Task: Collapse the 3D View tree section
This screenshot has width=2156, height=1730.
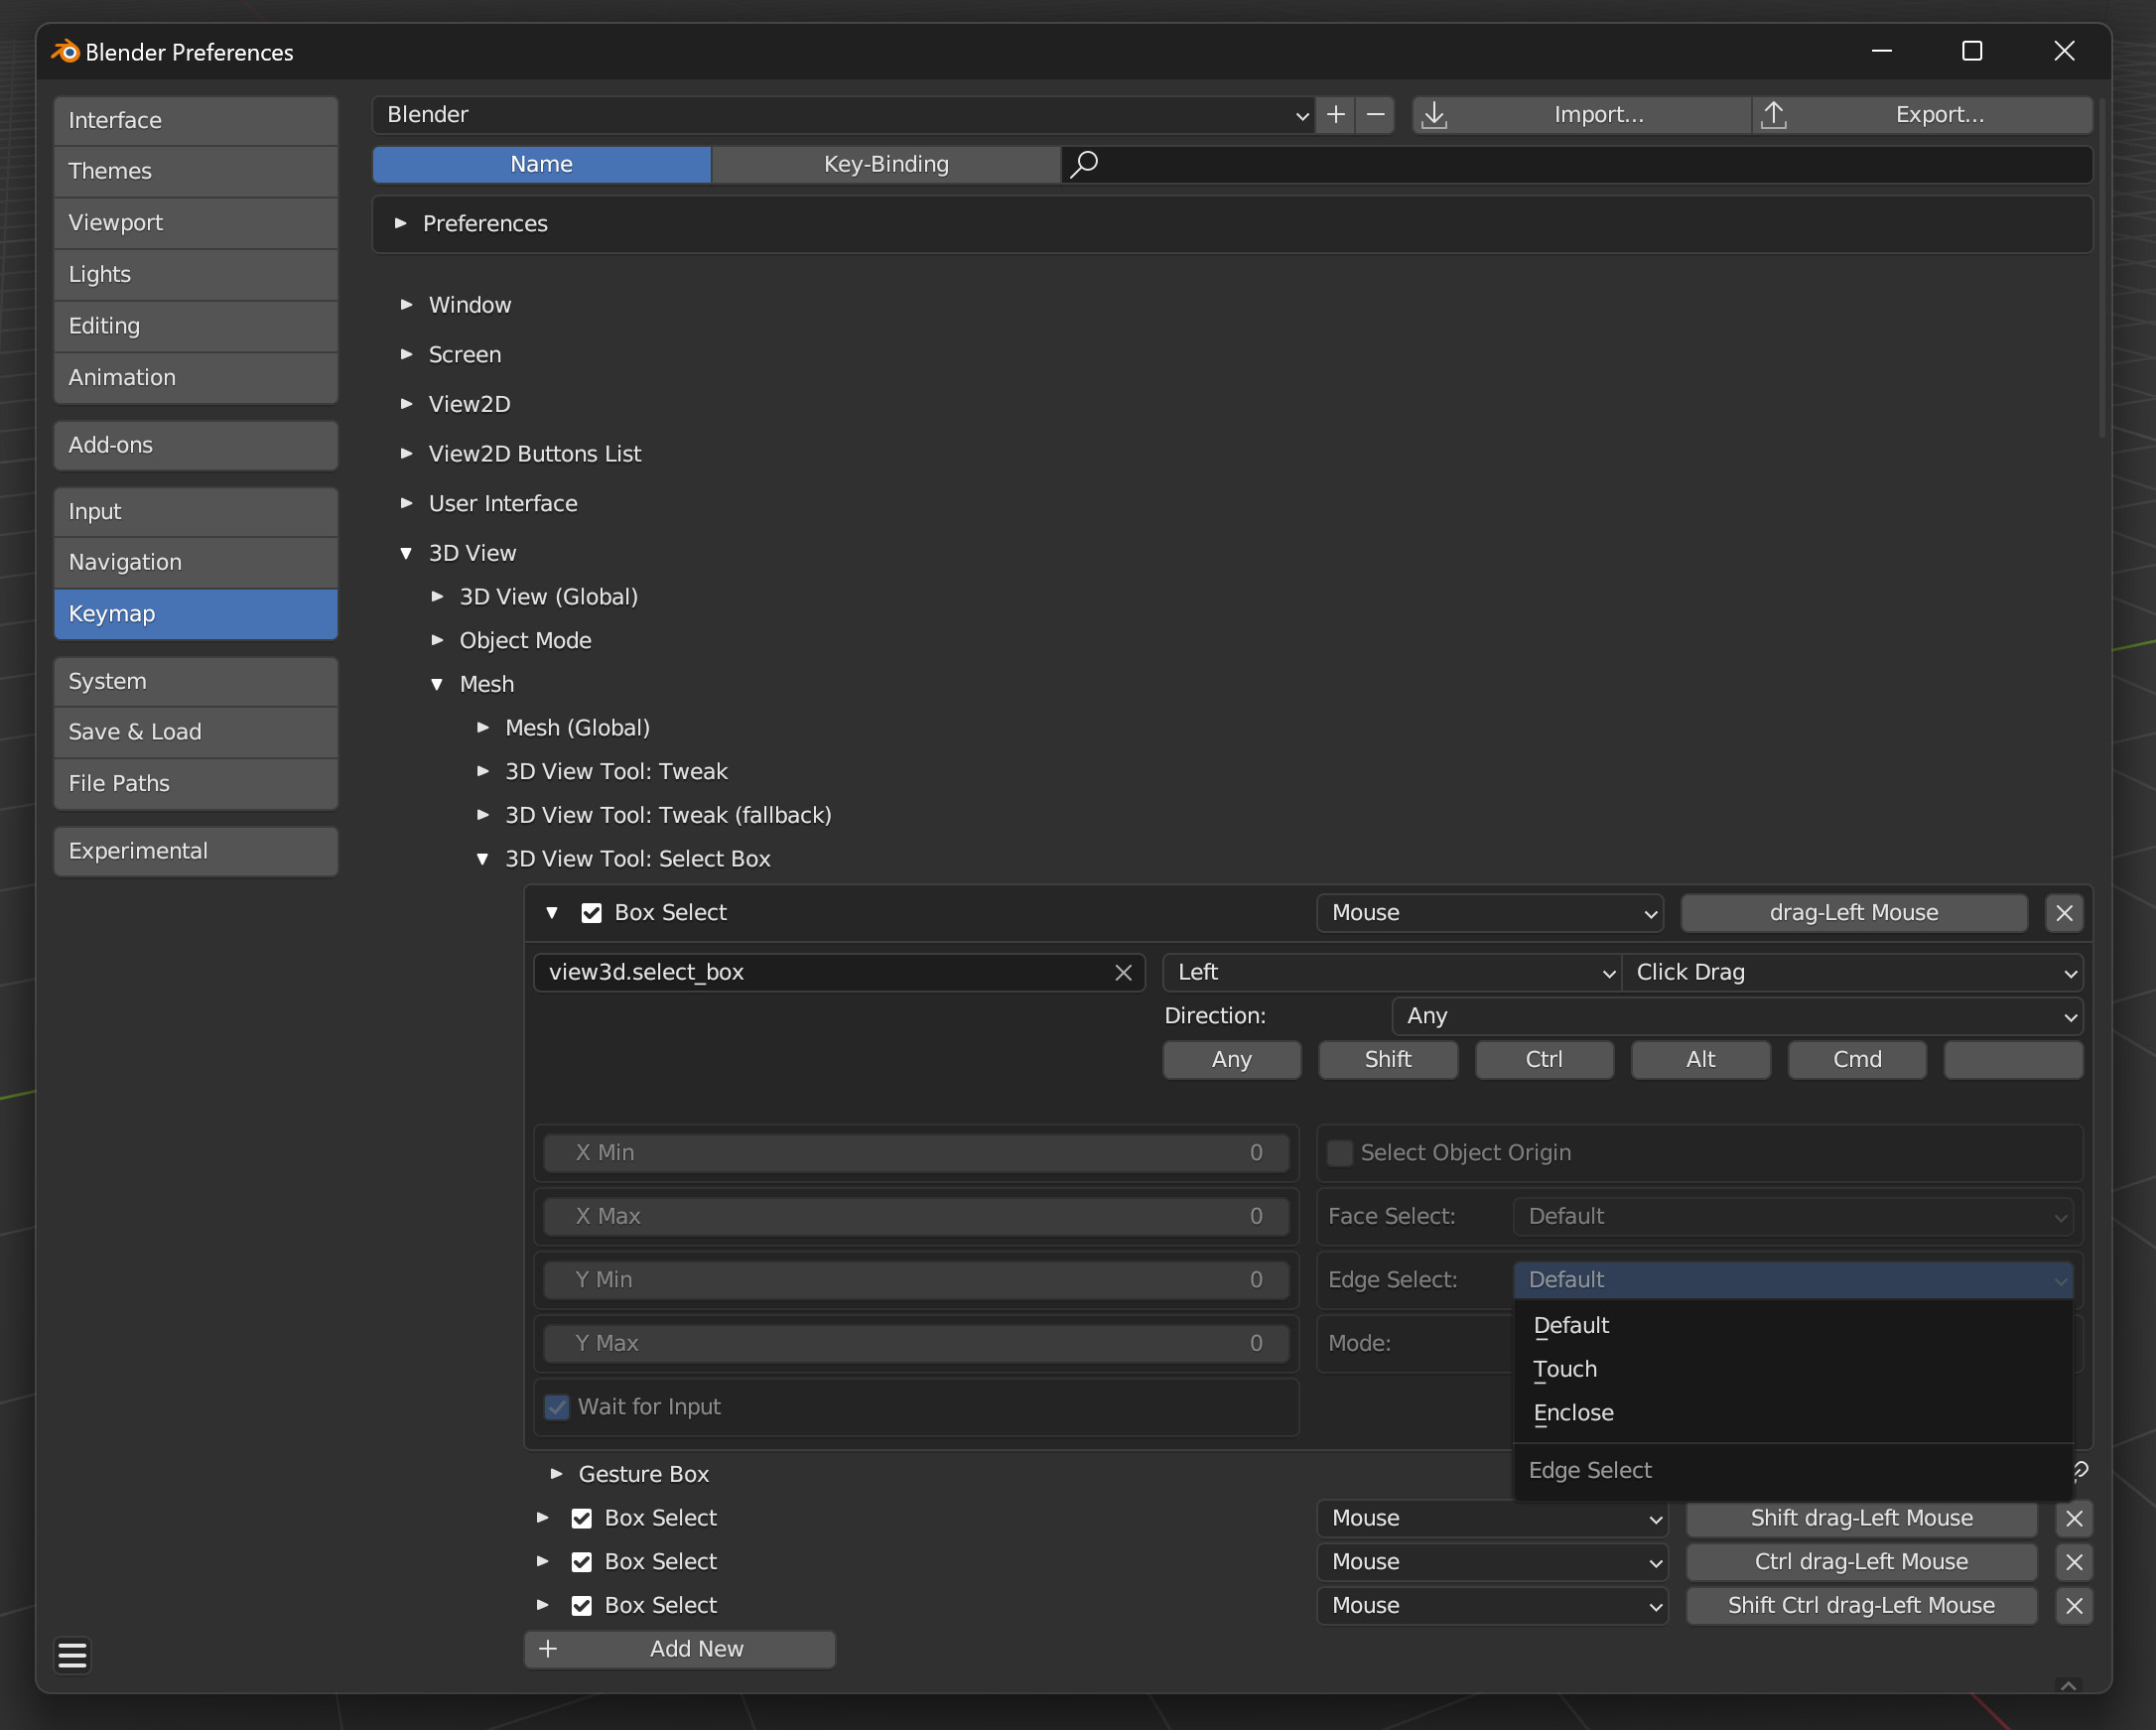Action: point(406,553)
